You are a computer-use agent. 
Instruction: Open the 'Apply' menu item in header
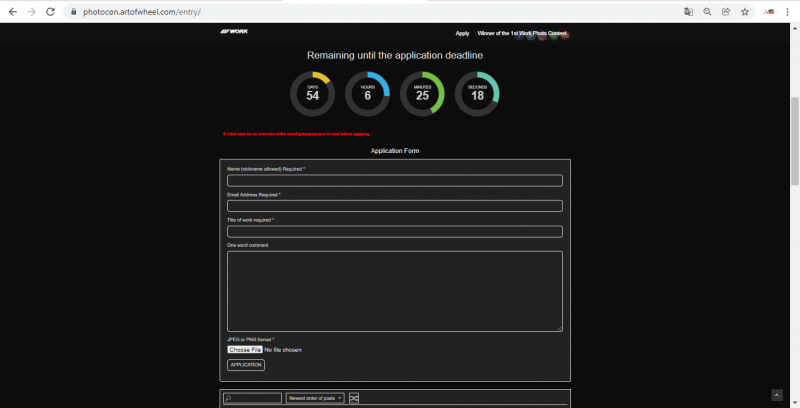[x=462, y=33]
